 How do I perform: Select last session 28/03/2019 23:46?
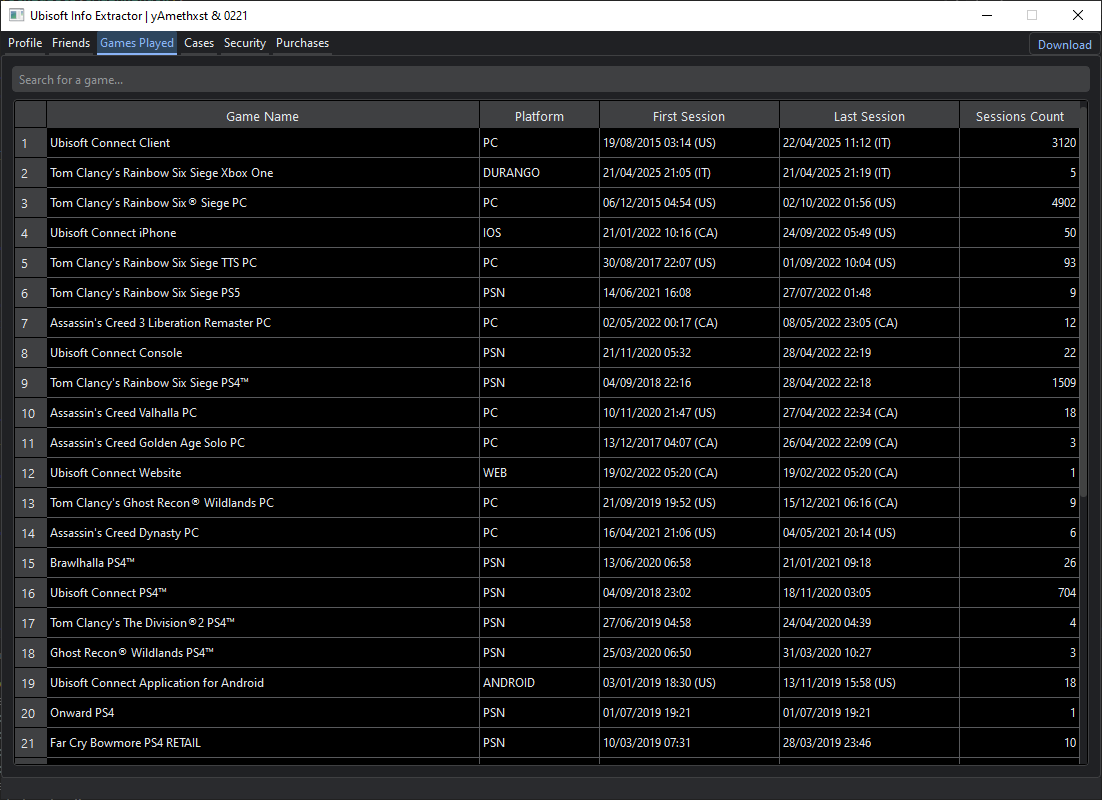pyautogui.click(x=869, y=742)
